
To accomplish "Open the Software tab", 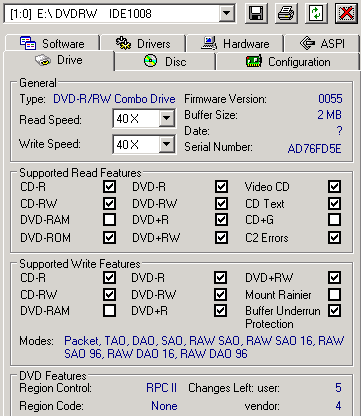I will point(52,44).
